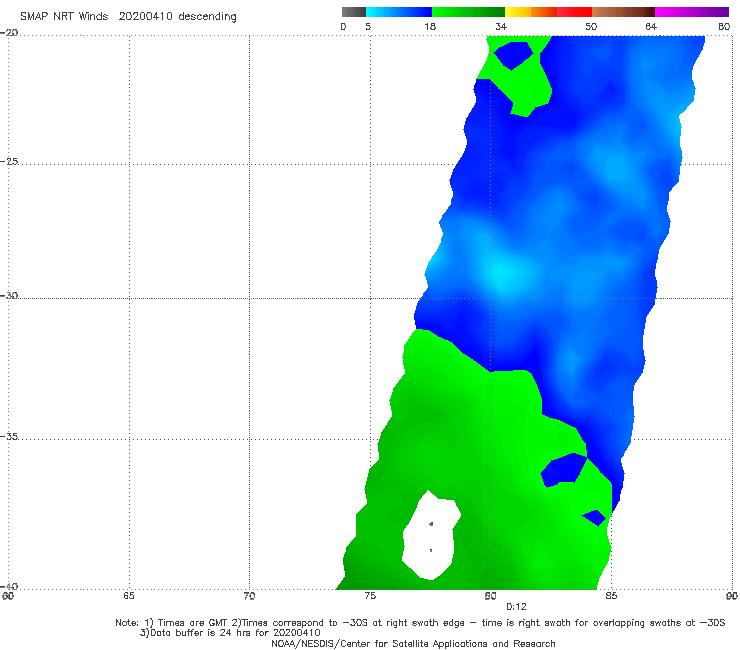This screenshot has height=650, width=740.
Task: Click the longitude axis label '85'
Action: 611,596
